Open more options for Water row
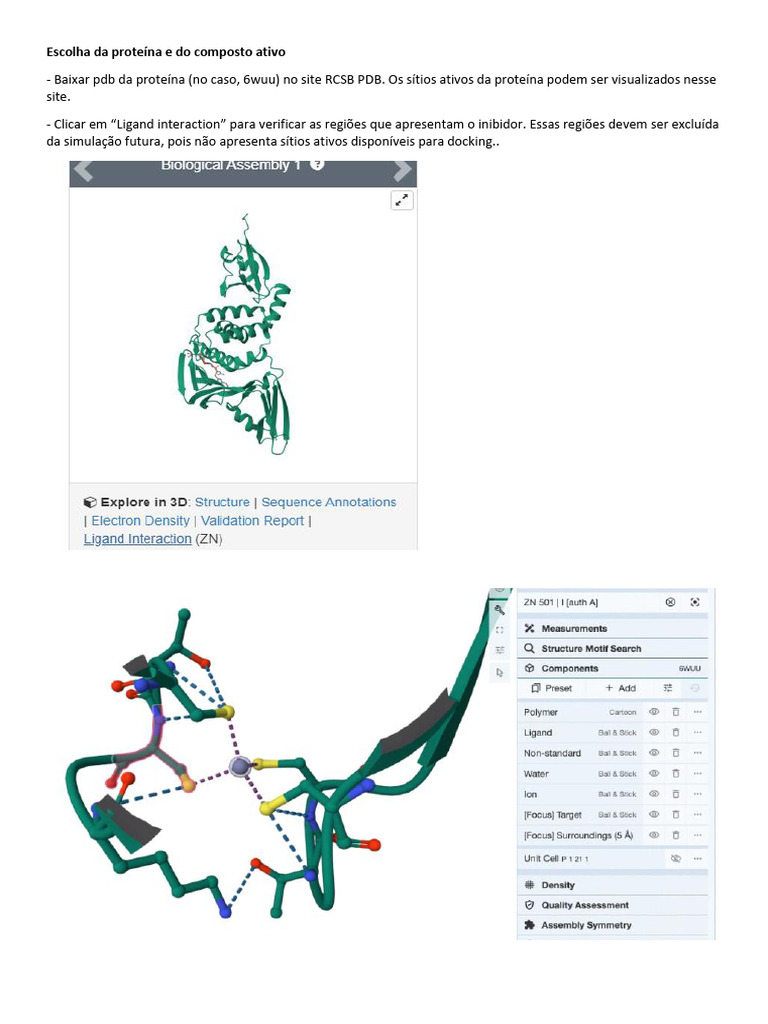The width and height of the screenshot is (768, 1024). pos(697,774)
